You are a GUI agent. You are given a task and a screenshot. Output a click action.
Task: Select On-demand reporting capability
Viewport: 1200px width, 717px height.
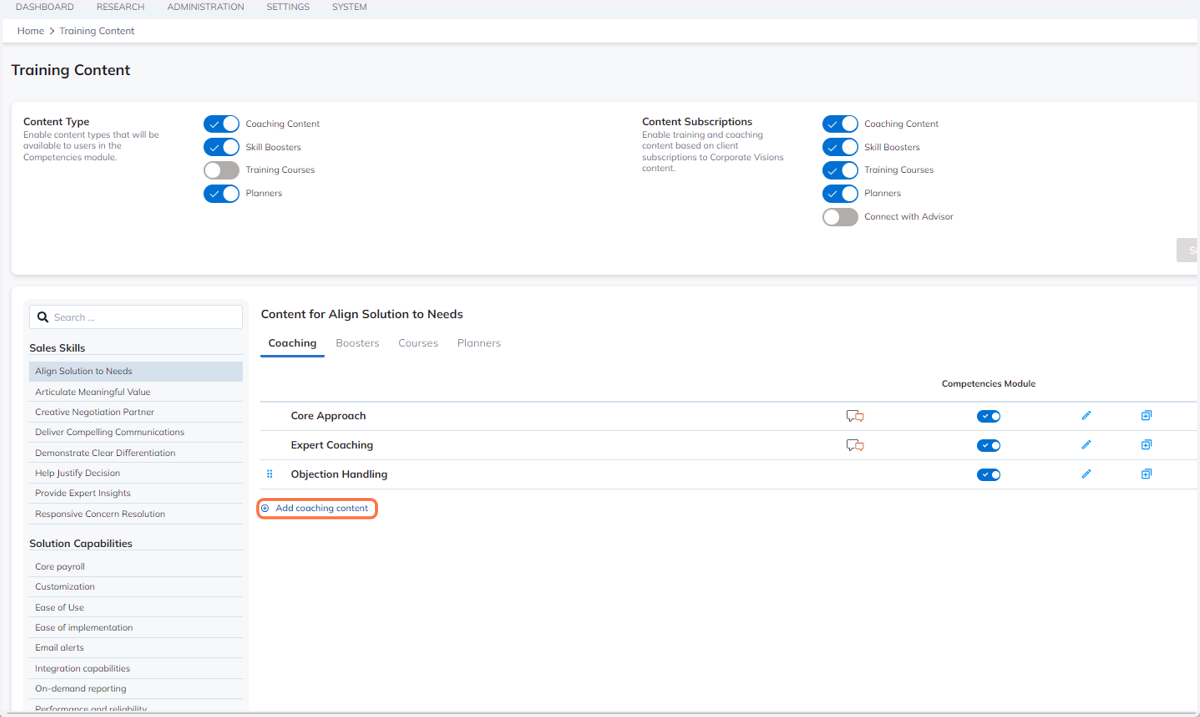point(136,689)
